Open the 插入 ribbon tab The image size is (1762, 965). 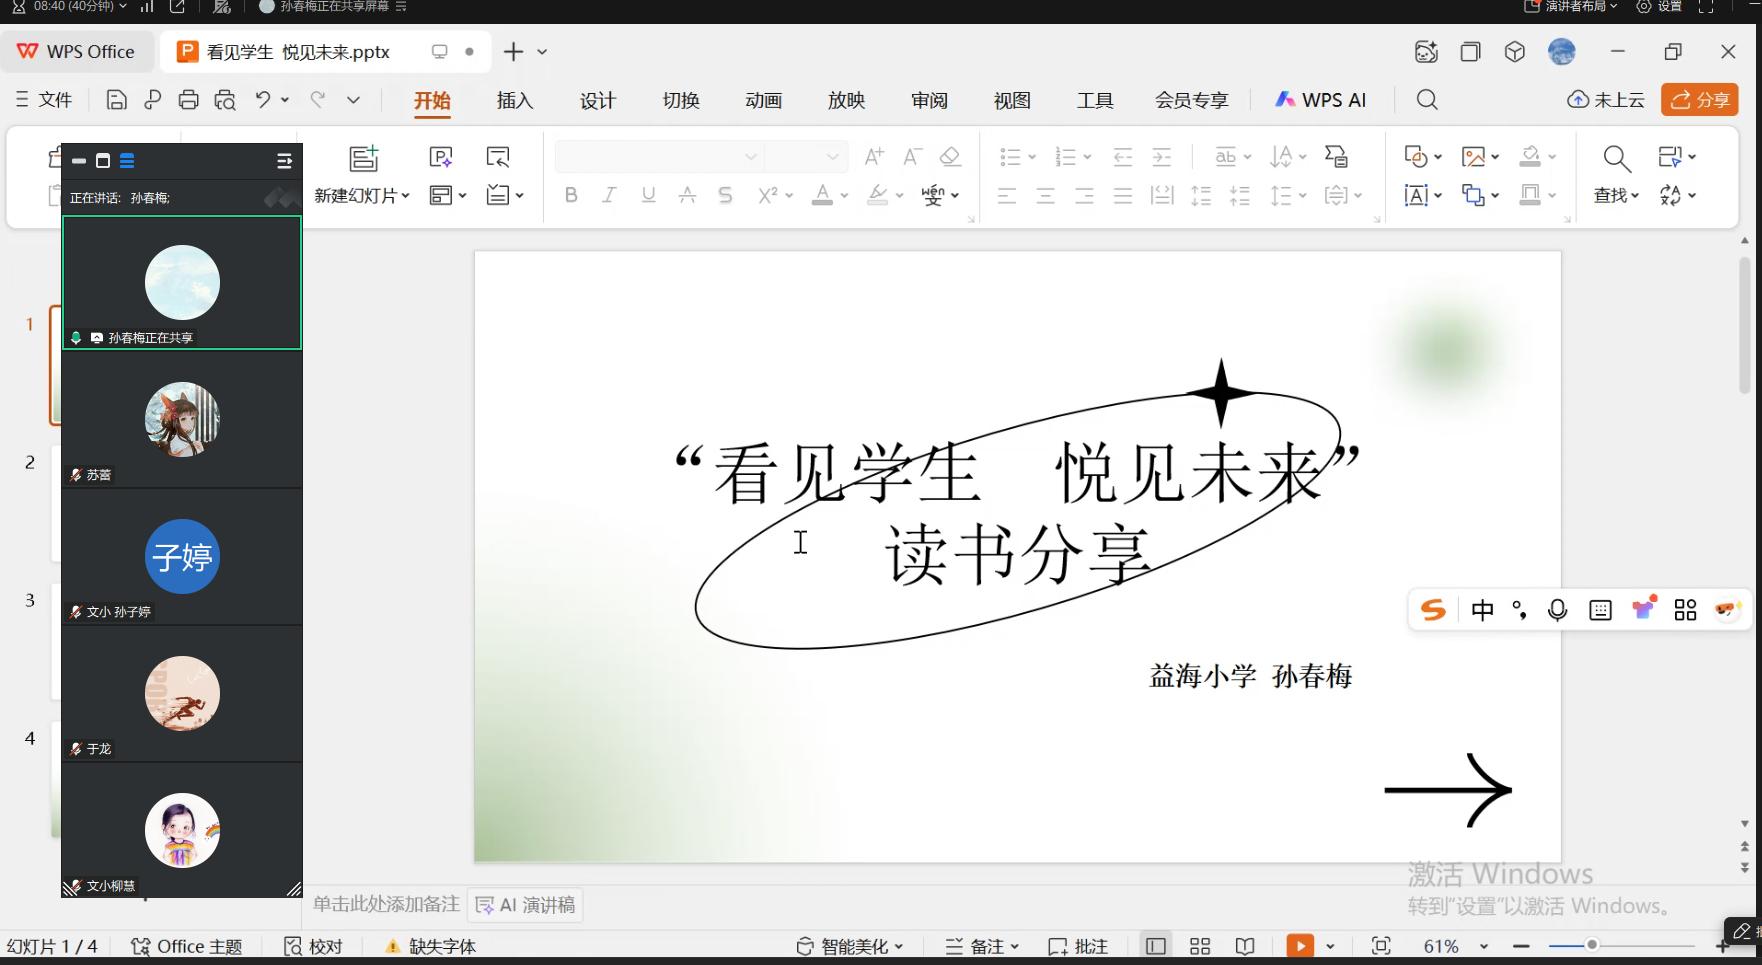click(515, 100)
